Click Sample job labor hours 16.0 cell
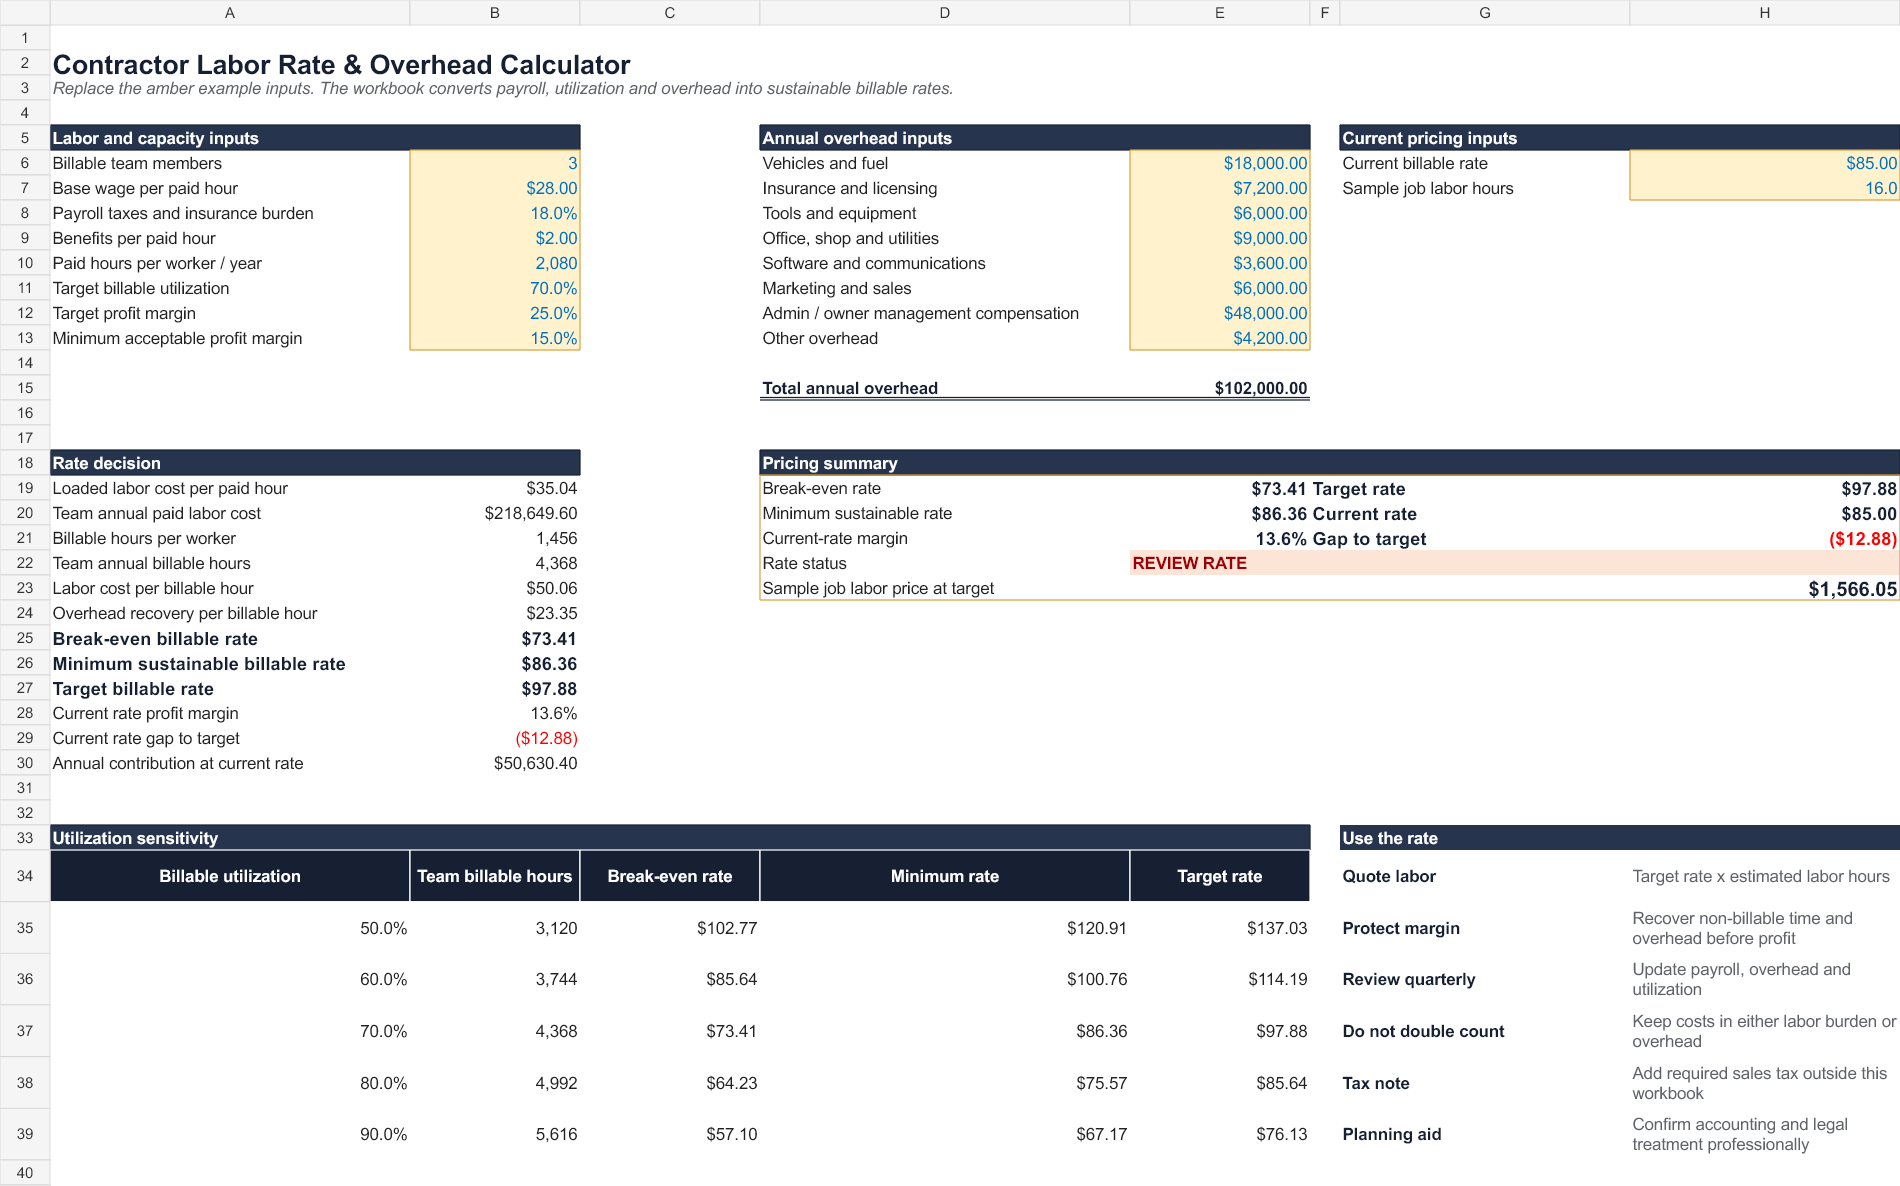The height and width of the screenshot is (1186, 1900). 1765,188
